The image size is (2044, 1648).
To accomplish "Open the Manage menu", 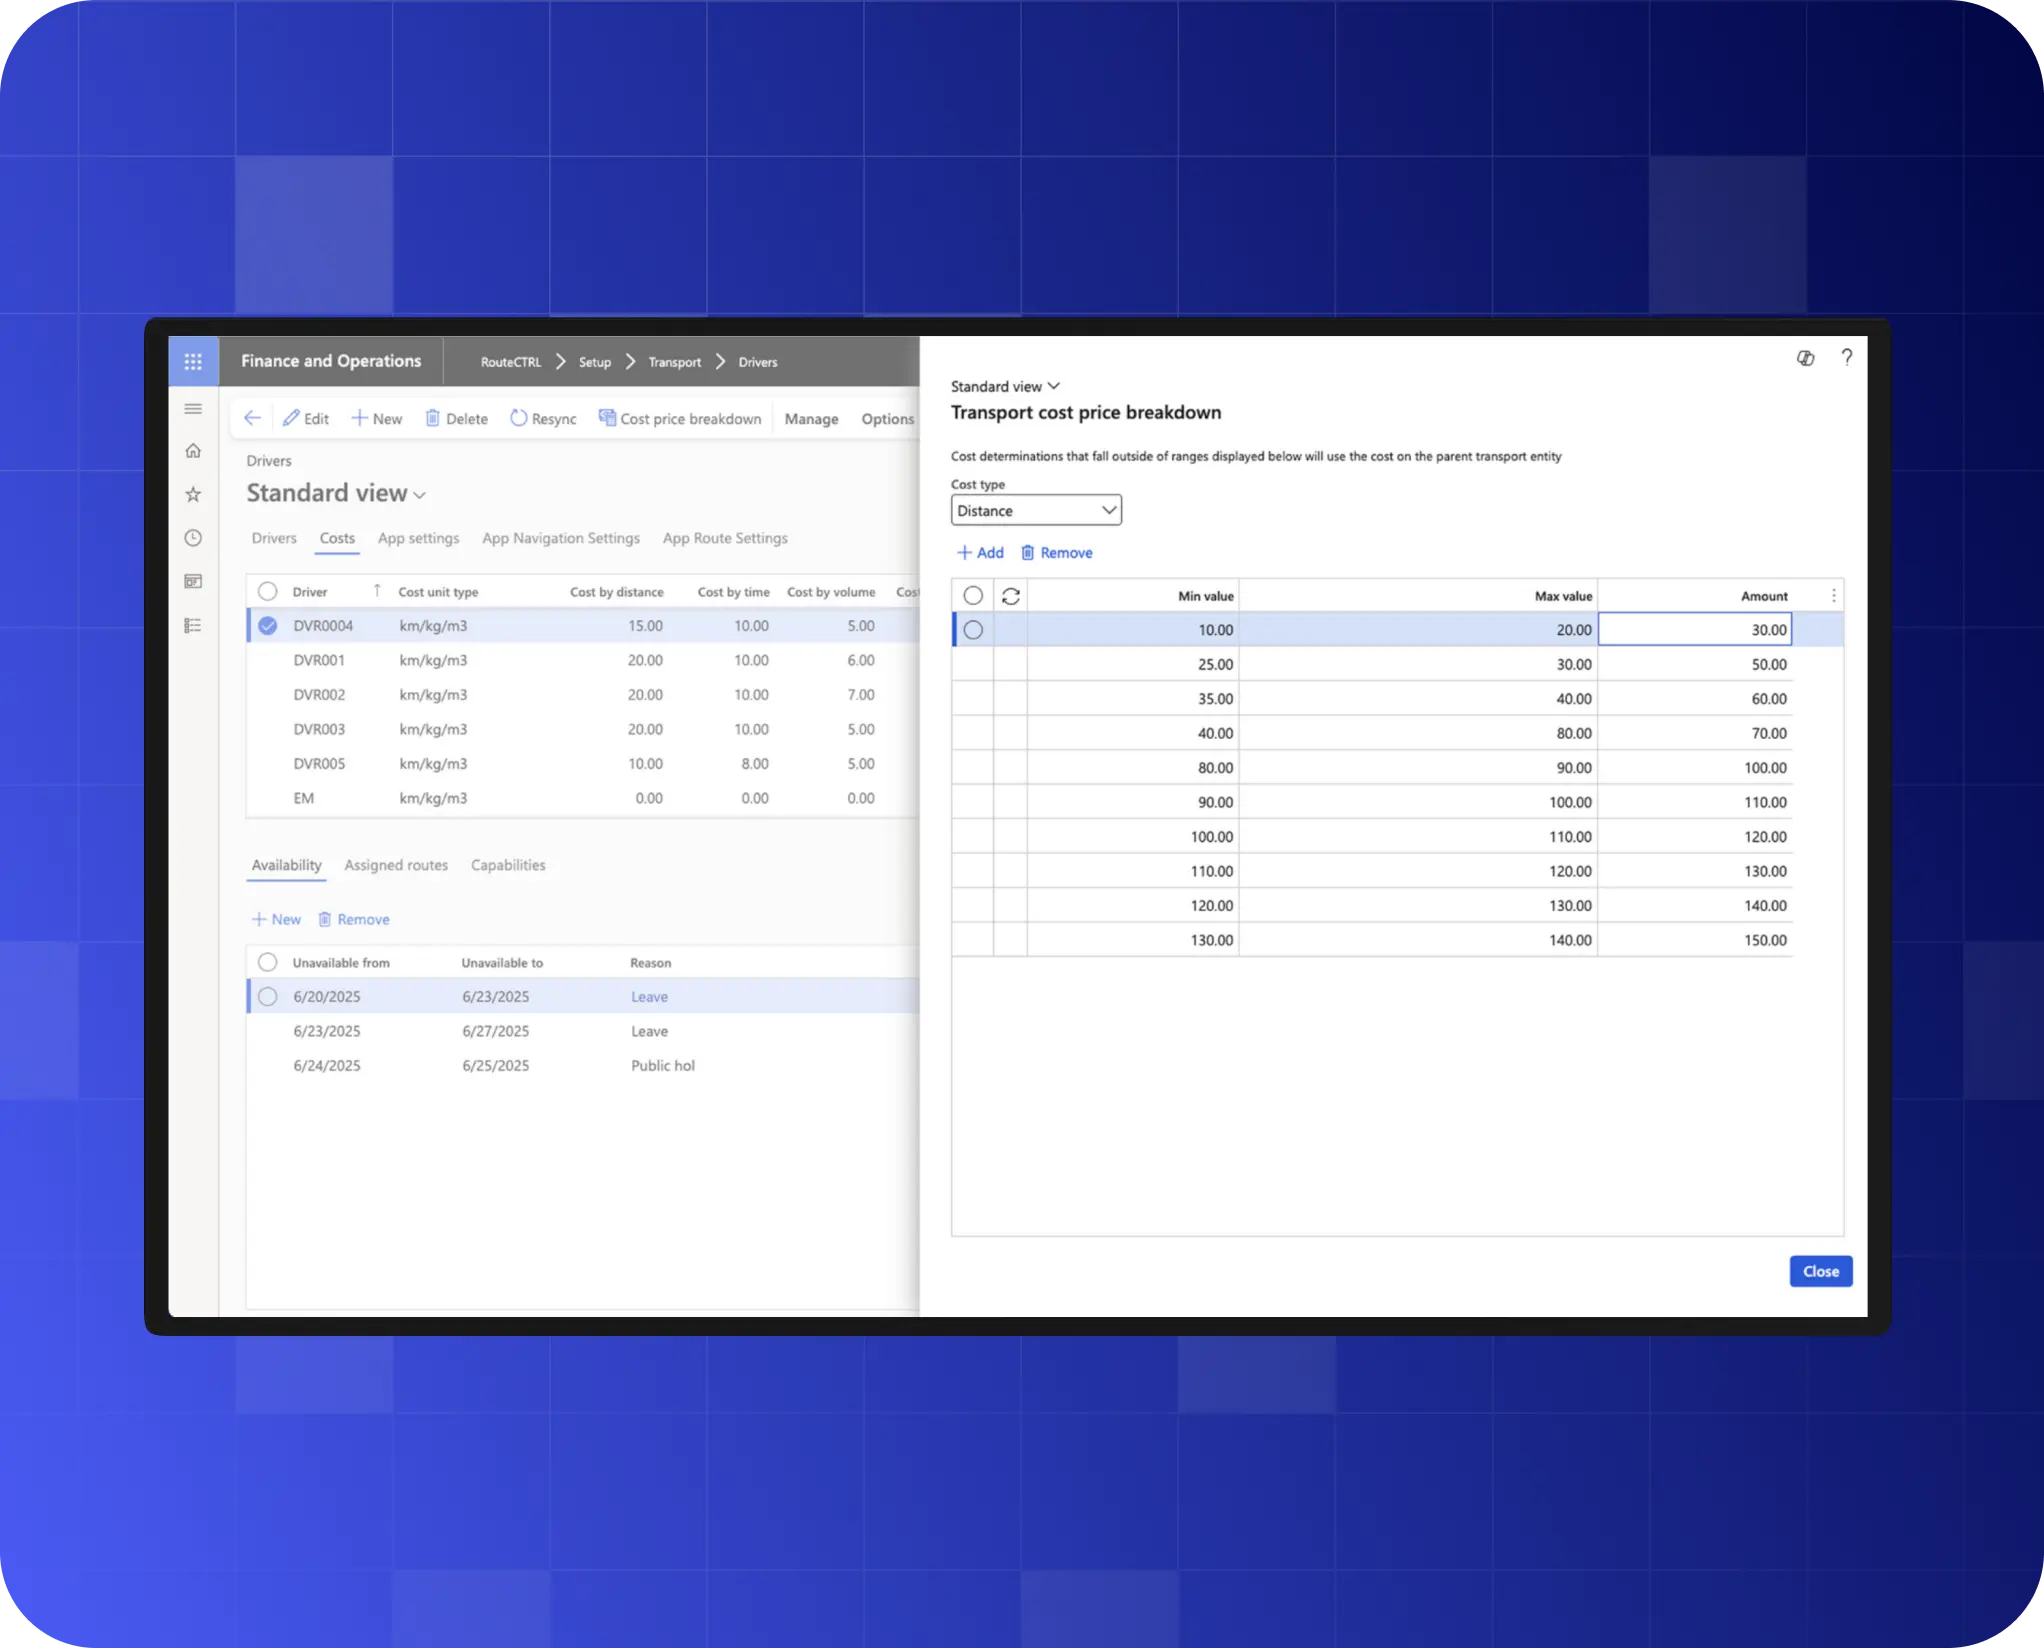I will (x=811, y=419).
